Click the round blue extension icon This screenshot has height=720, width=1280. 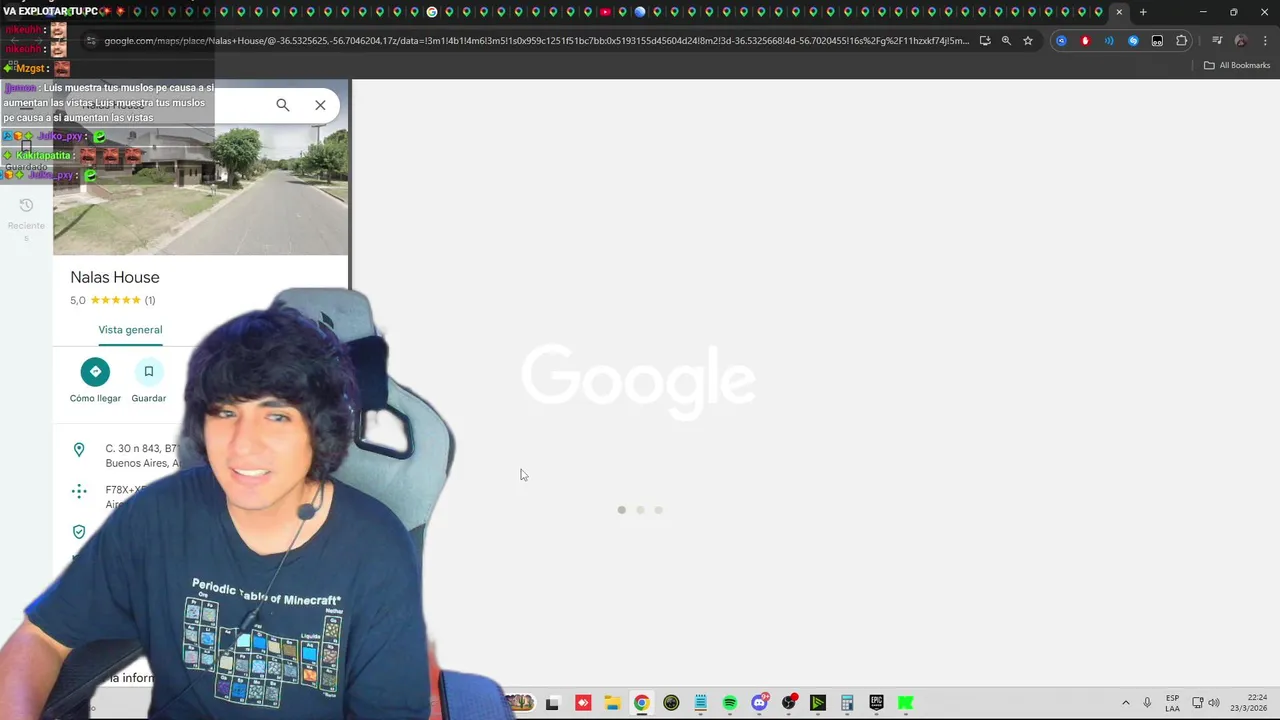point(1061,41)
